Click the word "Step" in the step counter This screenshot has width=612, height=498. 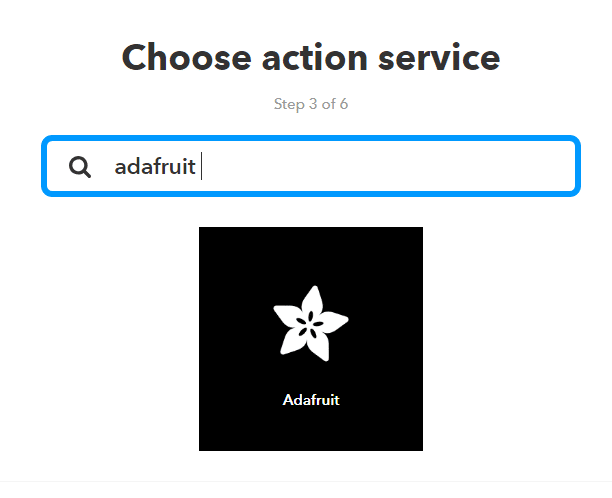pos(289,104)
